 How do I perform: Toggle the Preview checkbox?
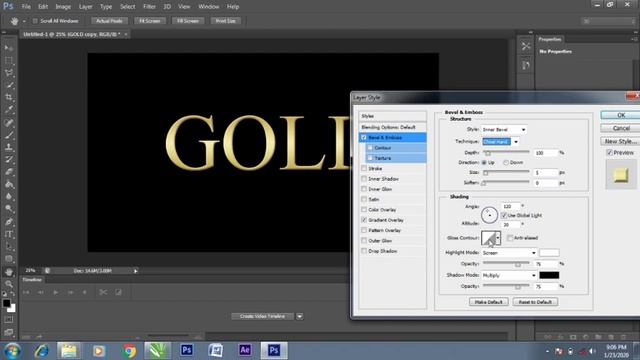609,152
